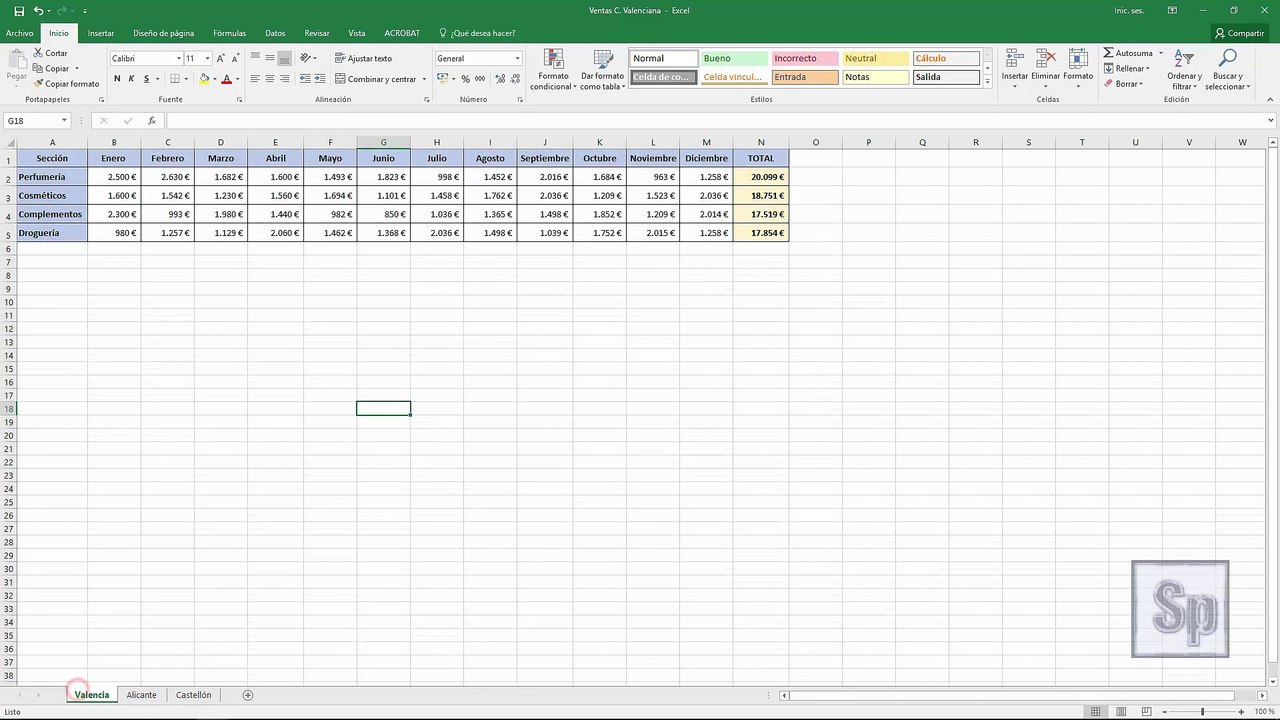Open Dar formato como tabla menu

tap(603, 70)
